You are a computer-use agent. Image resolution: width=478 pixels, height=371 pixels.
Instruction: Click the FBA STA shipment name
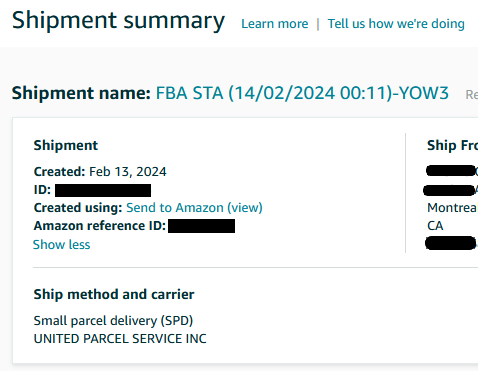[302, 93]
